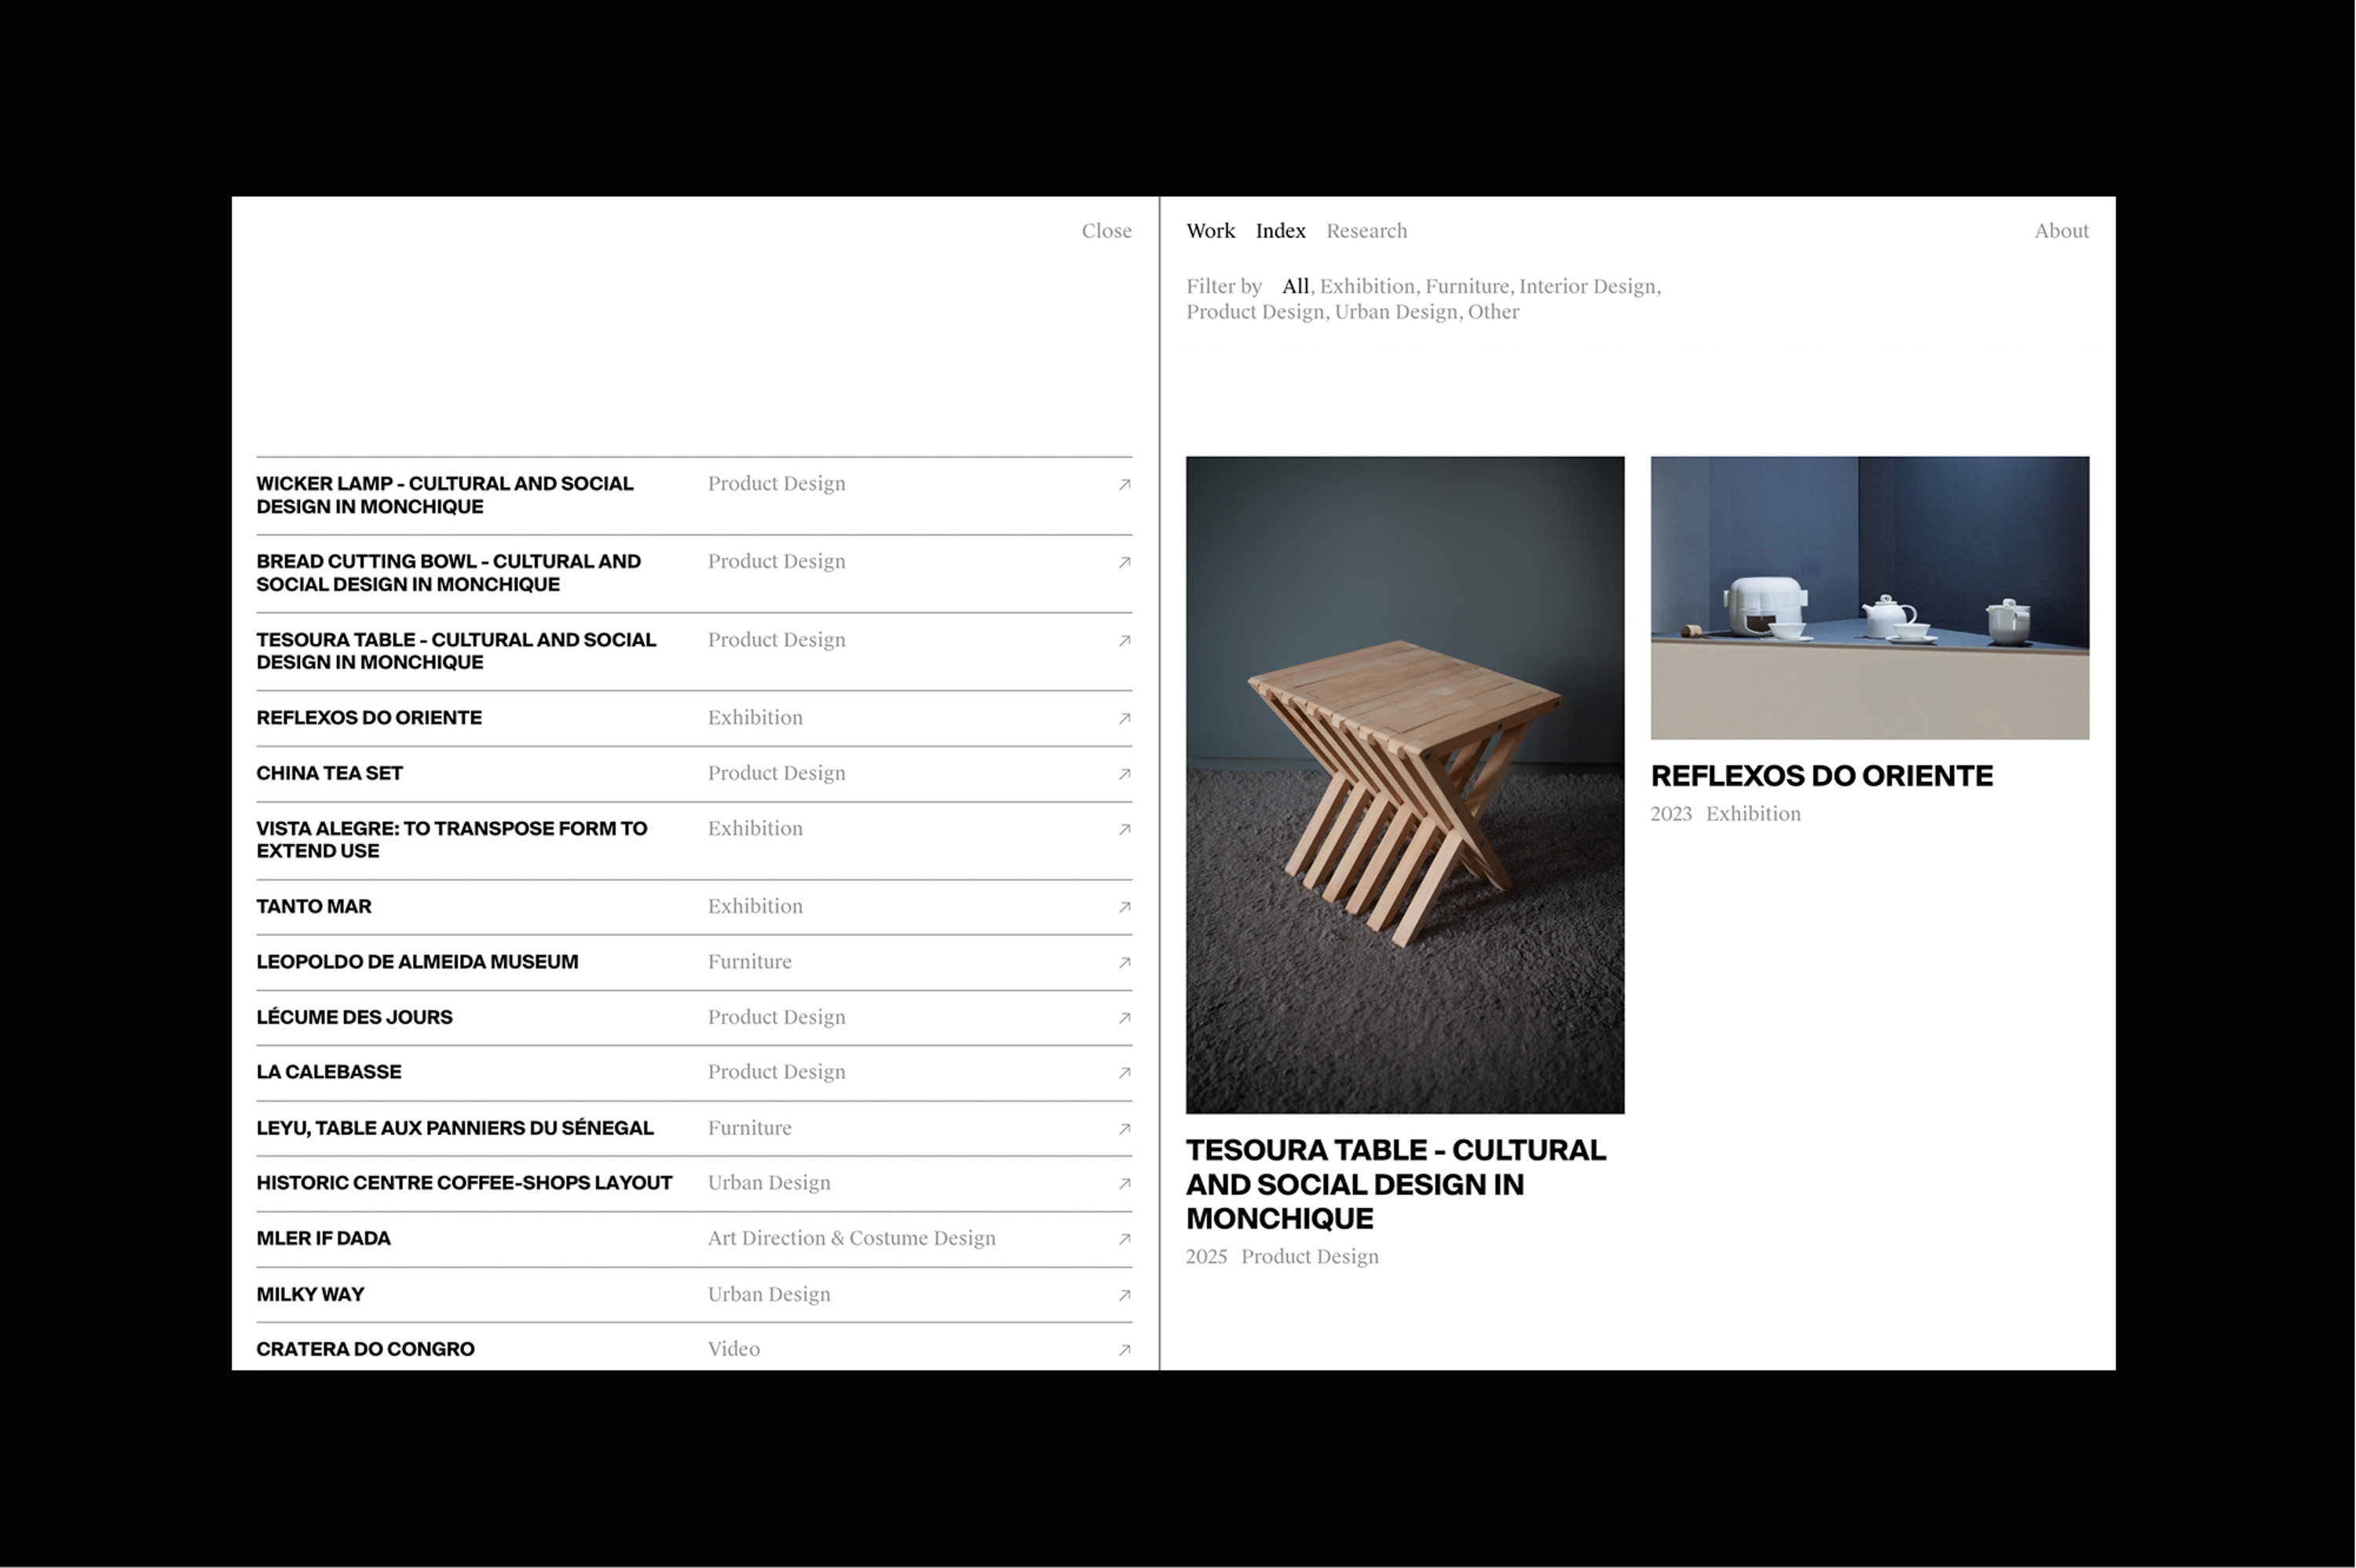The image size is (2356, 1568).
Task: Filter projects by Furniture
Action: 1466,287
